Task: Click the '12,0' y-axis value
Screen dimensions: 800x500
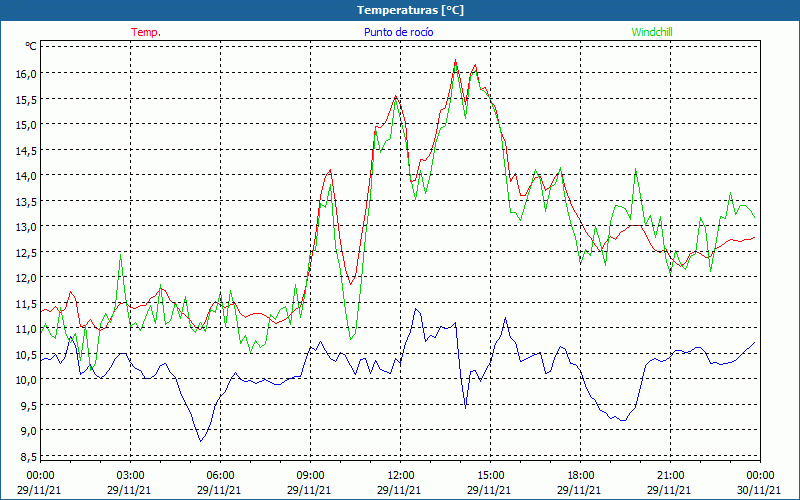Action: click(27, 278)
